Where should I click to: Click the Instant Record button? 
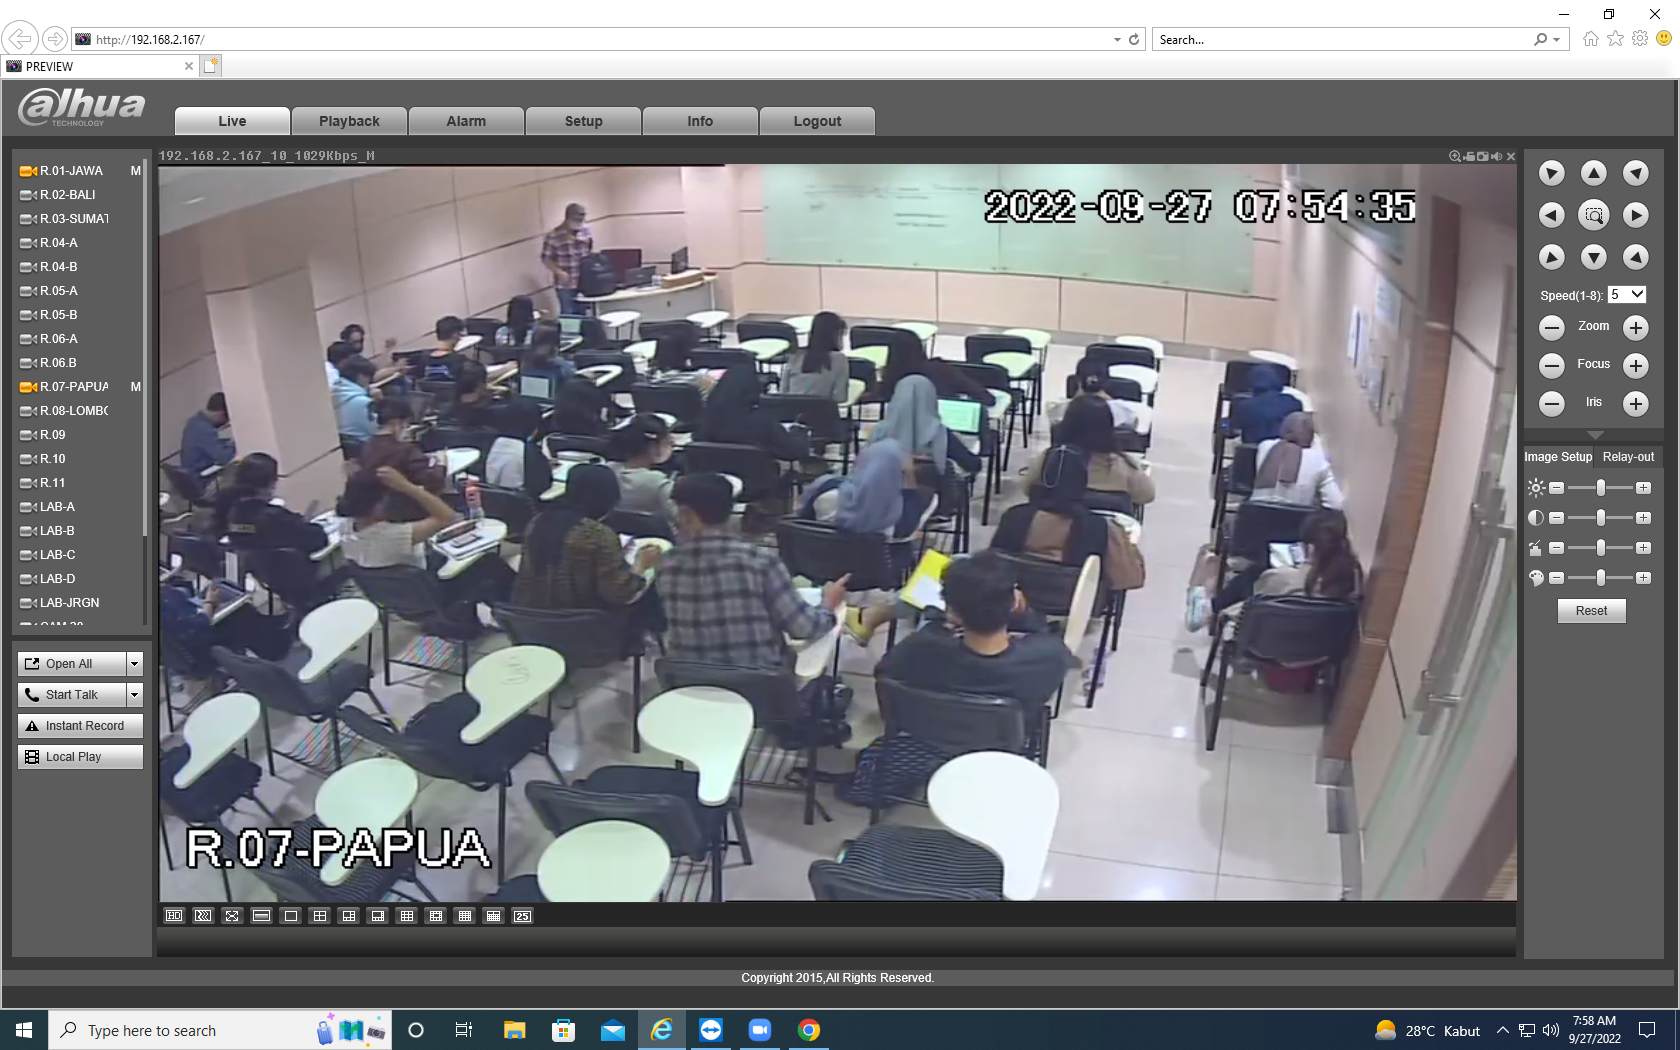click(x=80, y=726)
